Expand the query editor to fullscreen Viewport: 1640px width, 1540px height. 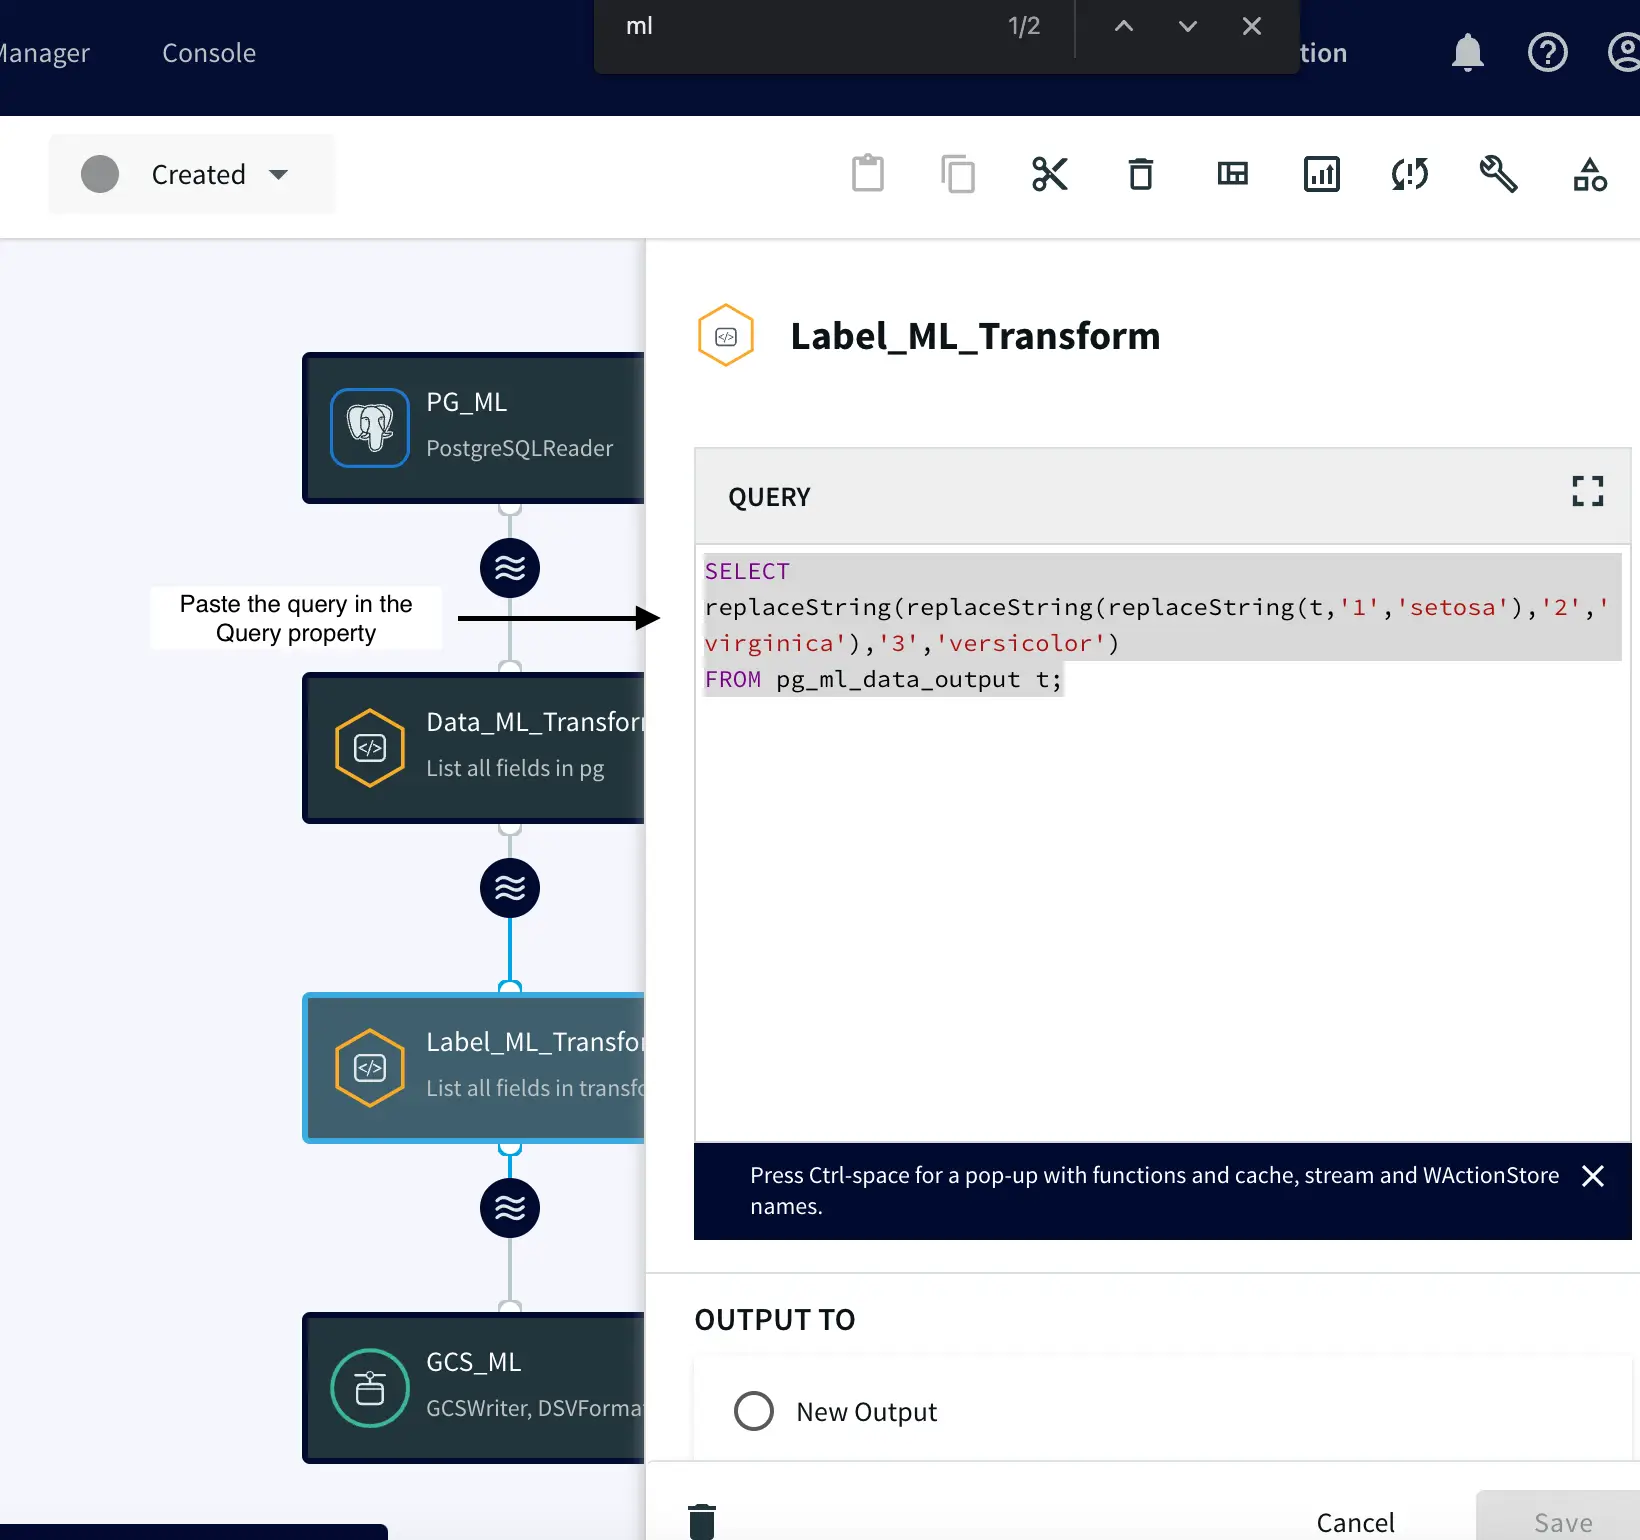pos(1587,491)
